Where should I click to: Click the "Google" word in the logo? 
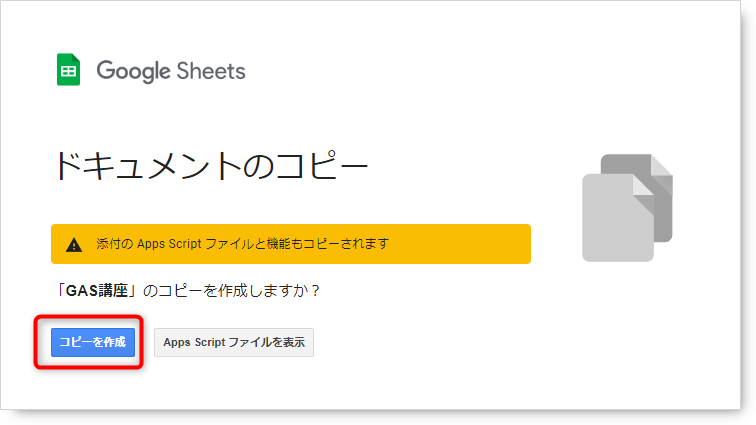134,71
